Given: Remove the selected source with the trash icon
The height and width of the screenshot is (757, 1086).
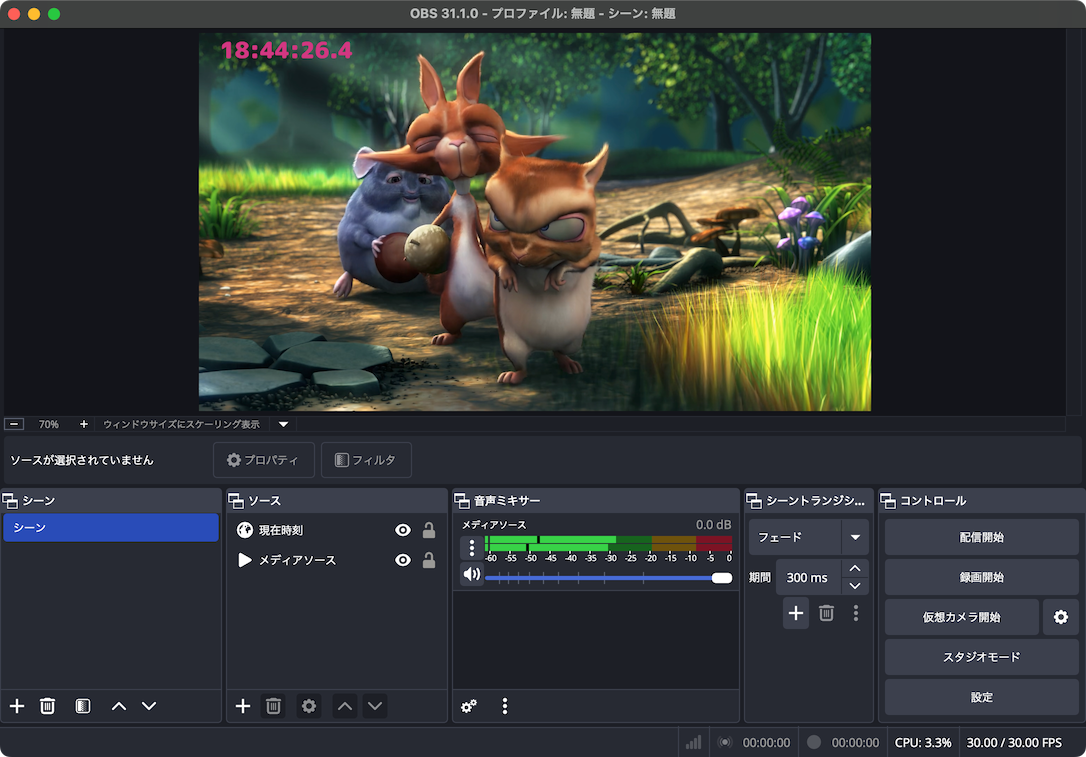Looking at the screenshot, I should (274, 706).
